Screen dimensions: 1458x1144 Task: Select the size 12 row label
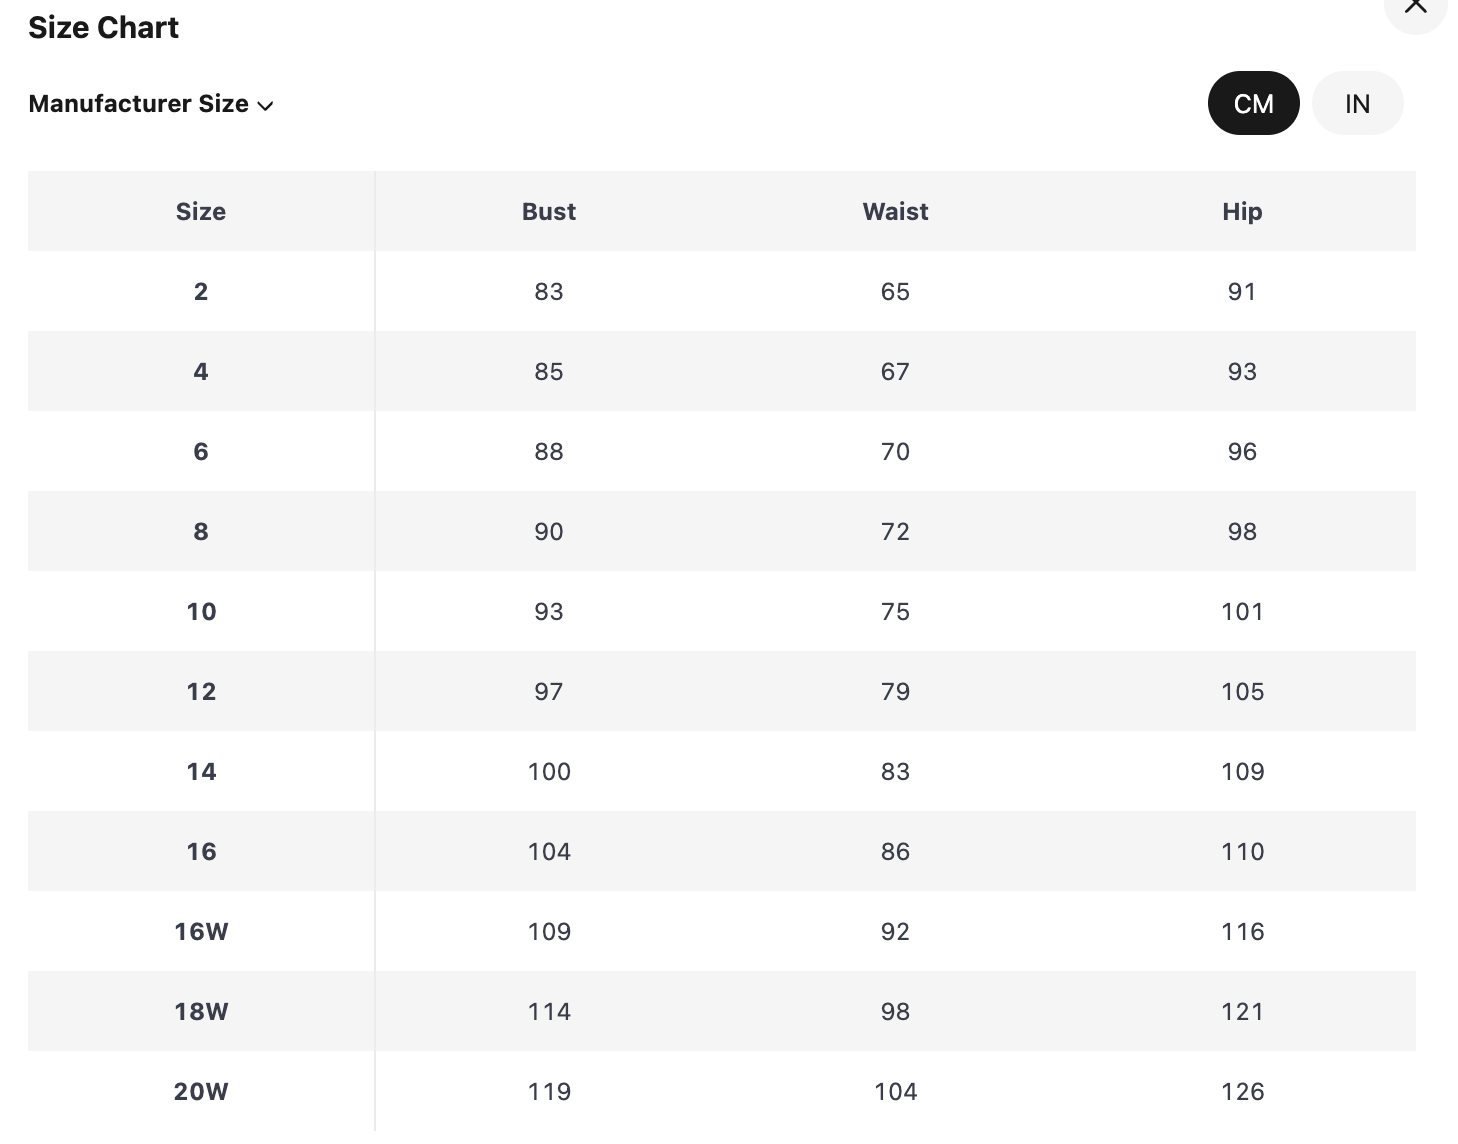point(201,691)
